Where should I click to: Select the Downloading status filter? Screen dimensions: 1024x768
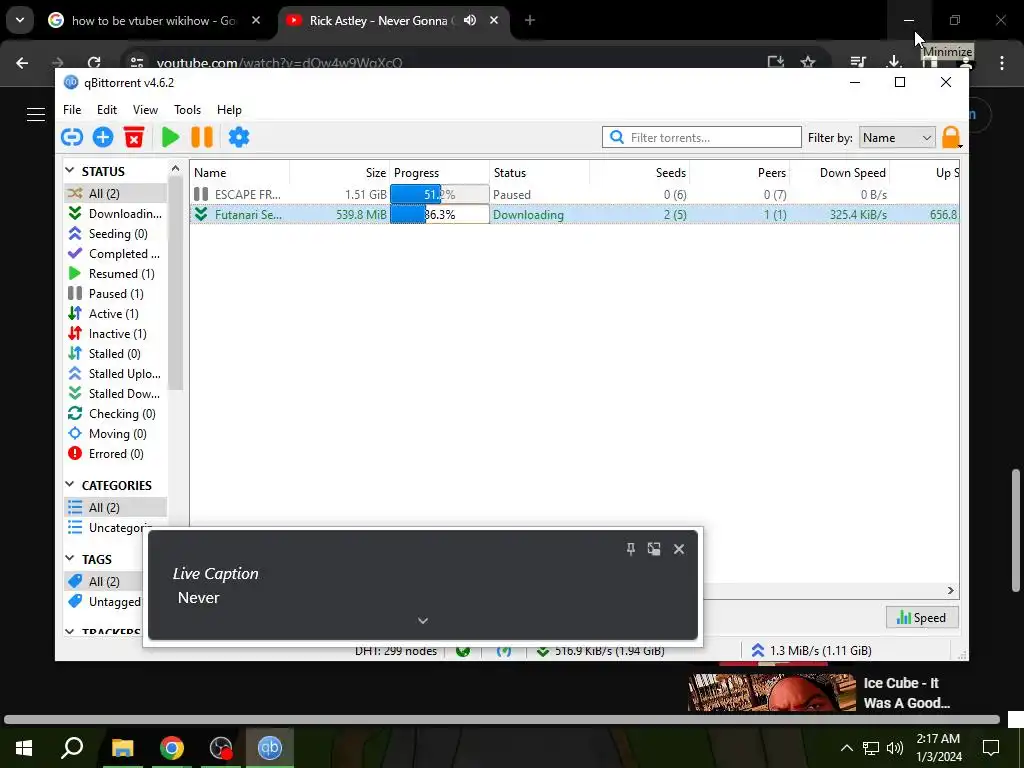(115, 214)
